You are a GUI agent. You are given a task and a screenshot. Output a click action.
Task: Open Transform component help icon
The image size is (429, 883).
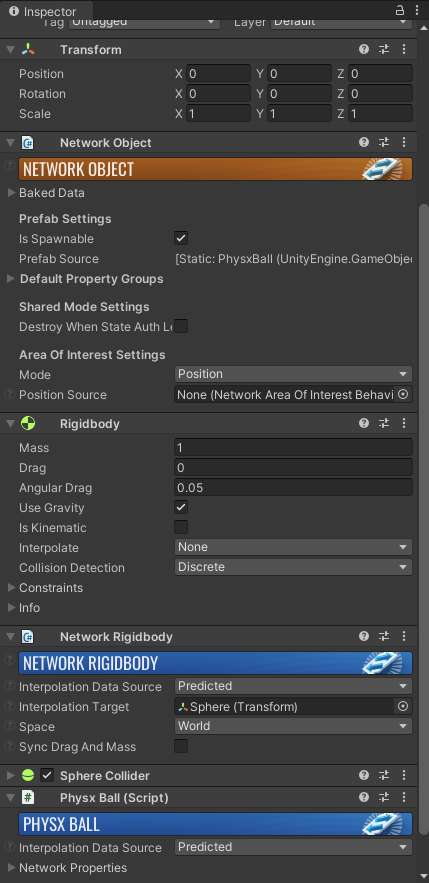364,50
